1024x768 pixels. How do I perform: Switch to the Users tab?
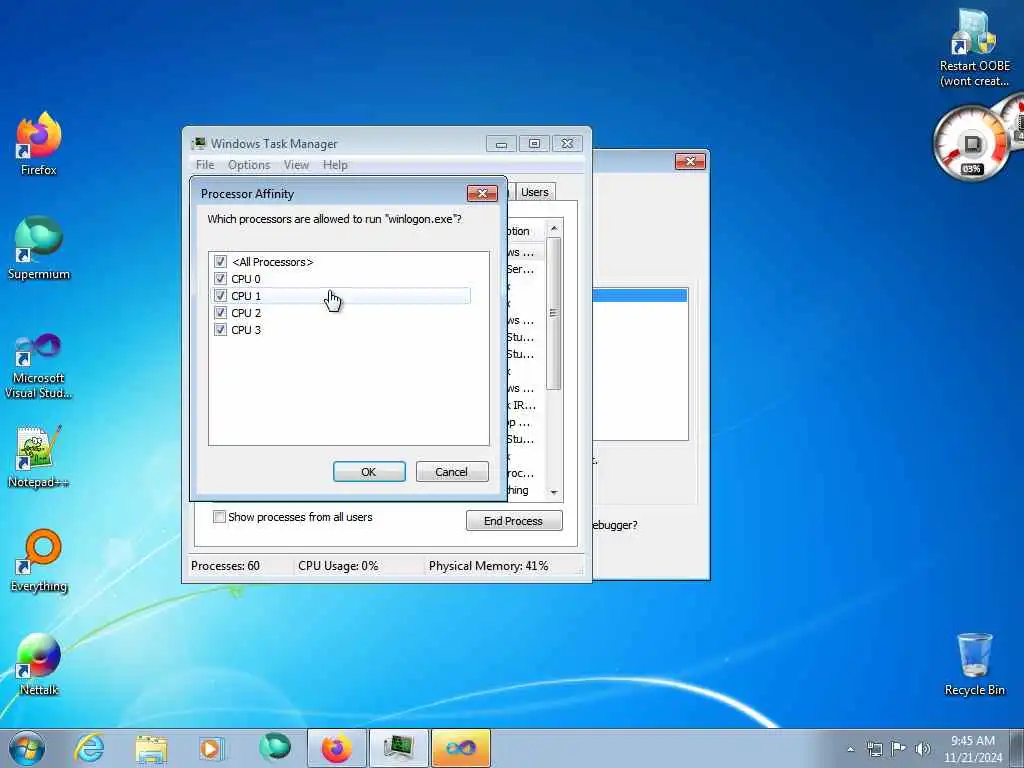point(535,192)
